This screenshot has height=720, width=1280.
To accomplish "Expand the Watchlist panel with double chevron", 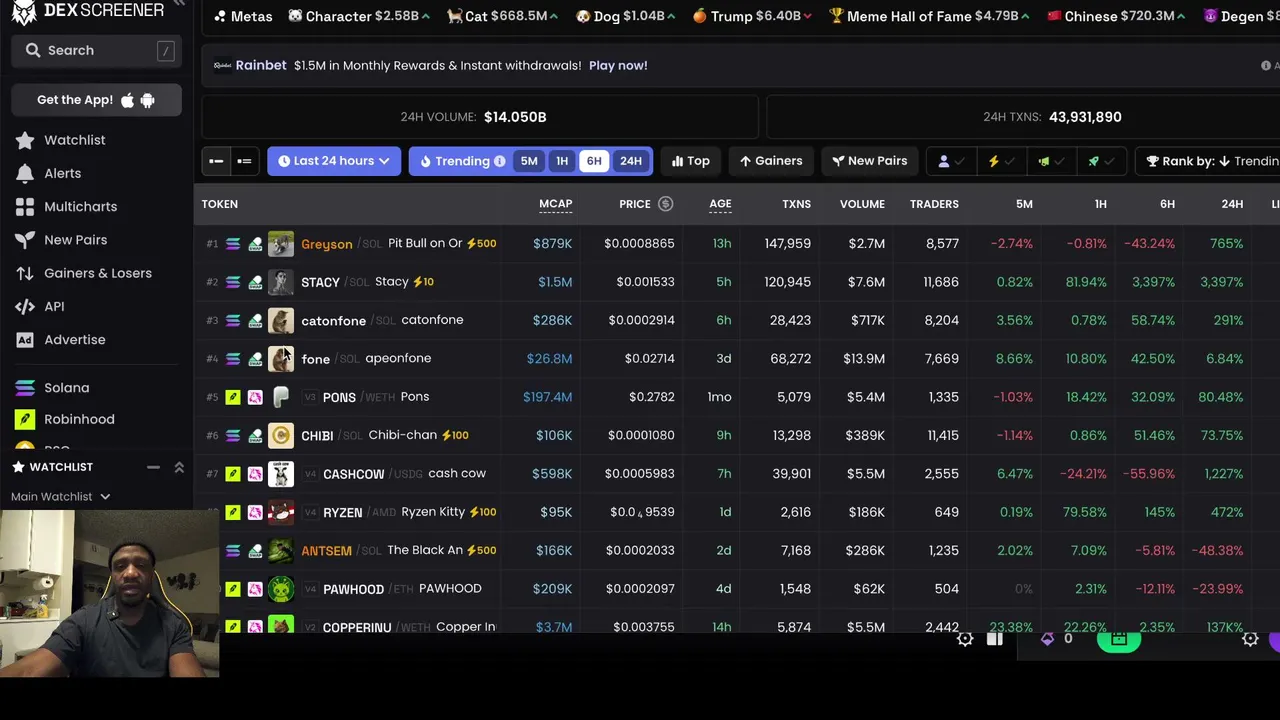I will coord(179,467).
